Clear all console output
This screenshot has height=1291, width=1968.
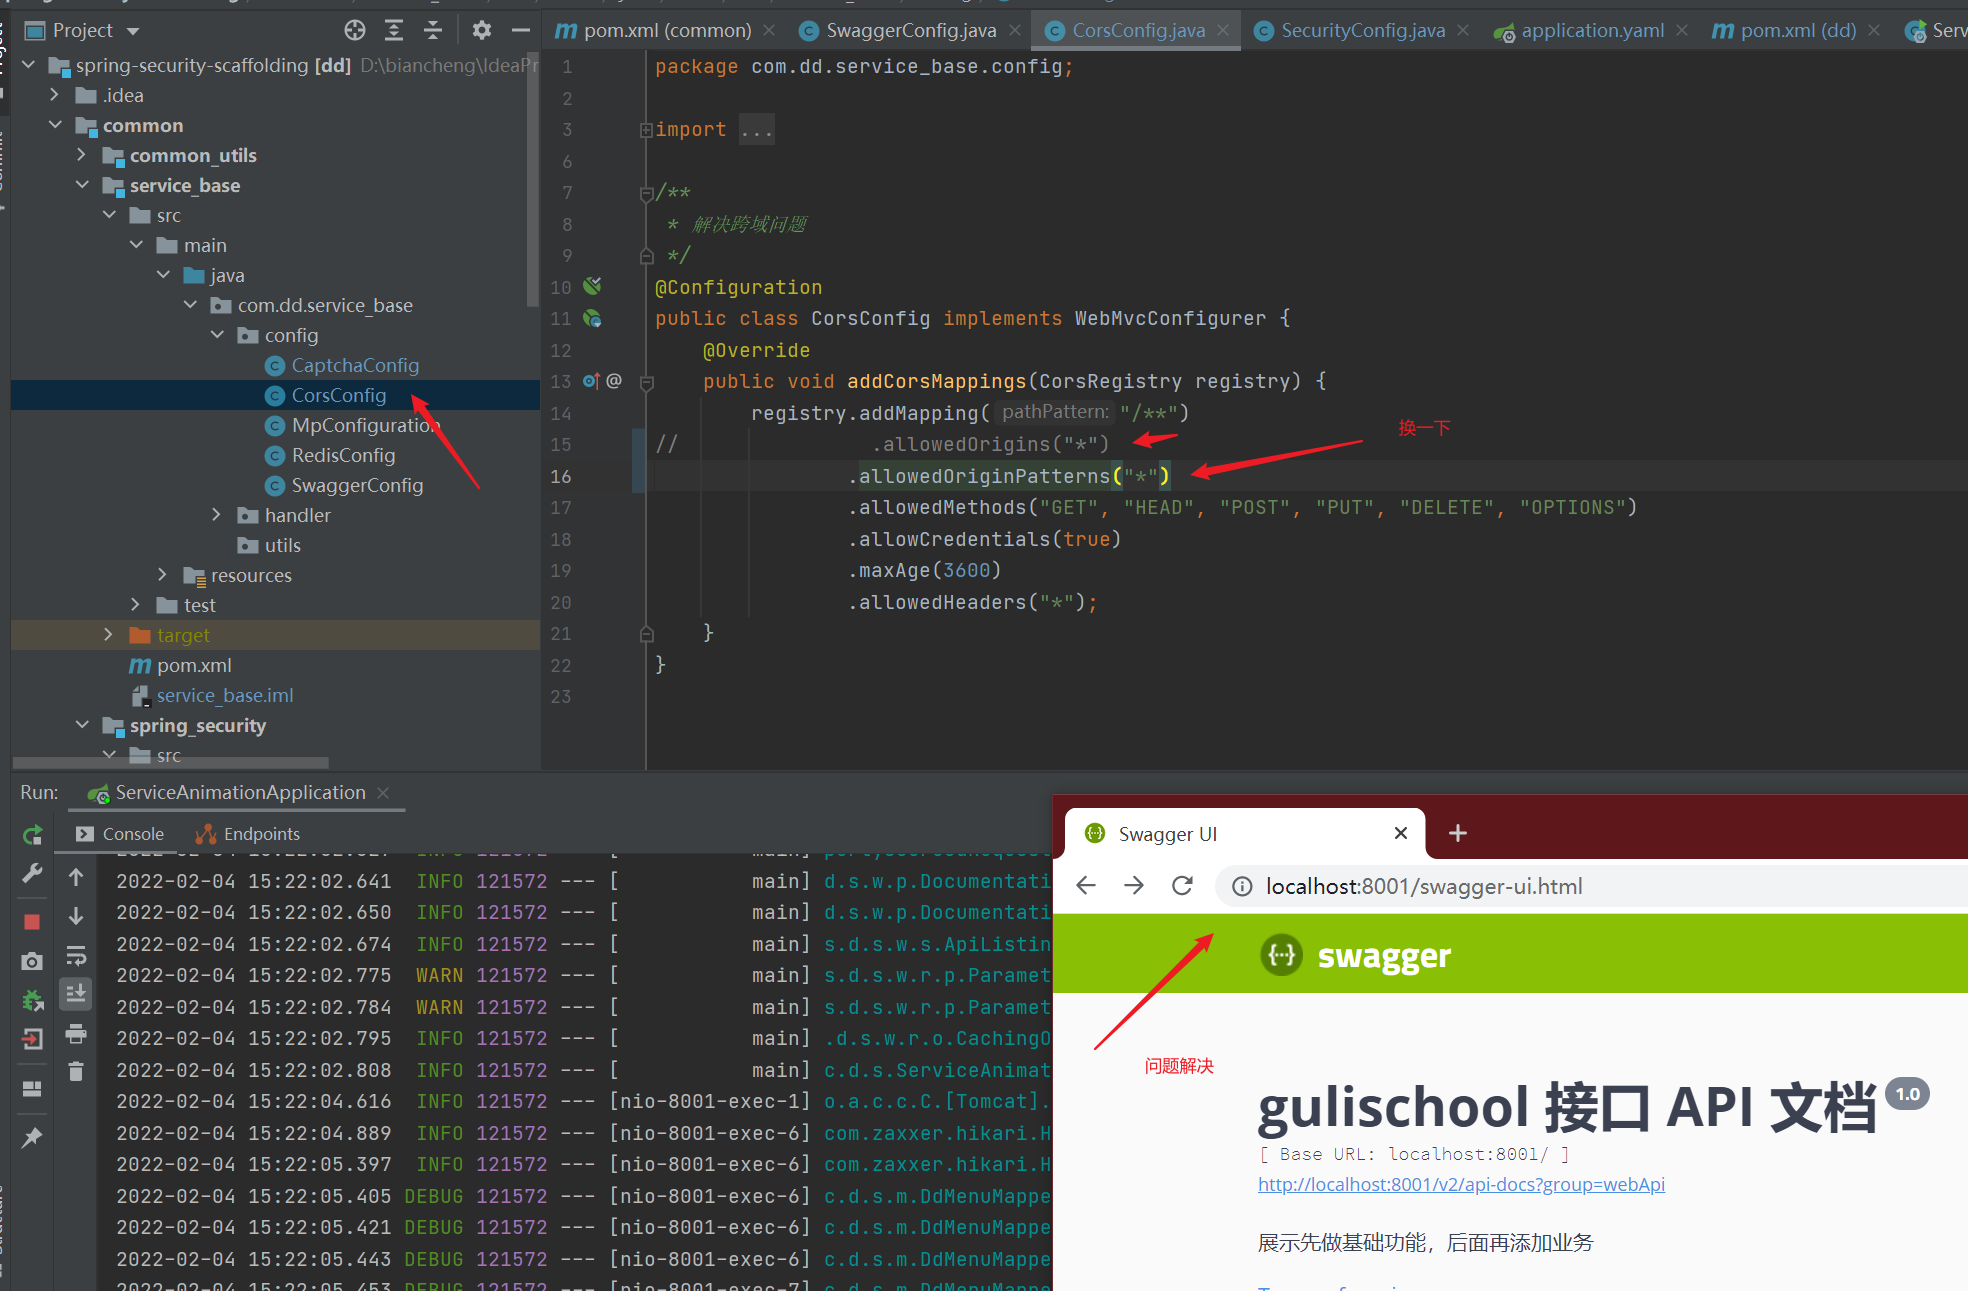click(x=76, y=1072)
